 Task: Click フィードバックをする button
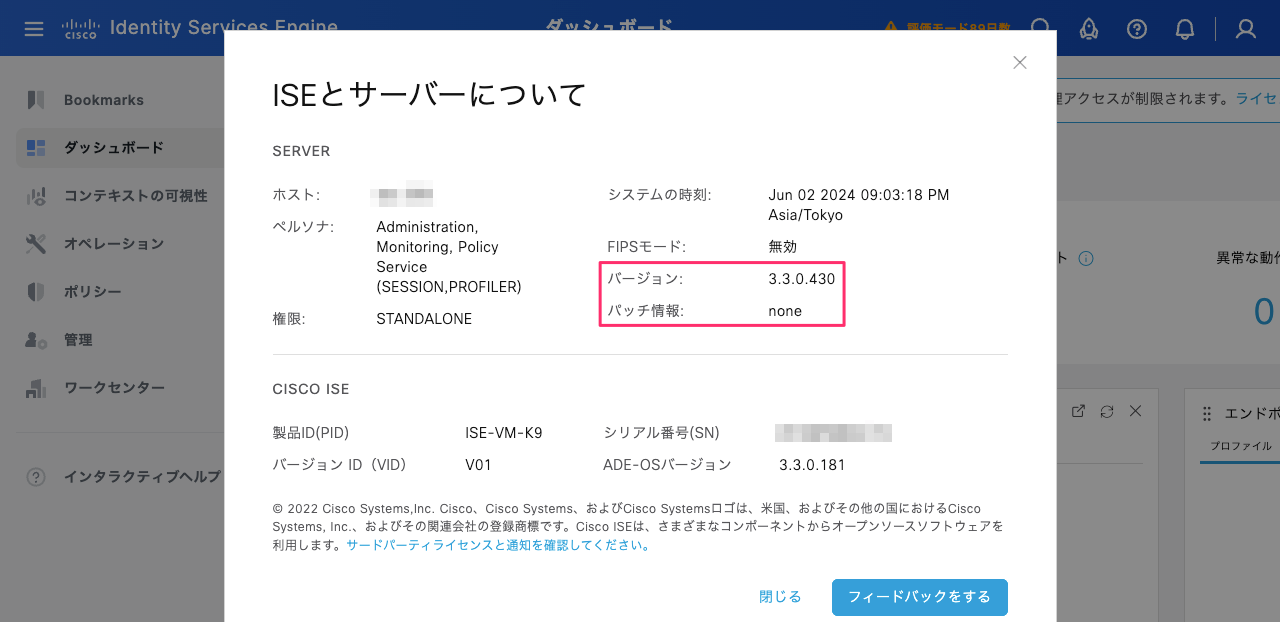(920, 597)
